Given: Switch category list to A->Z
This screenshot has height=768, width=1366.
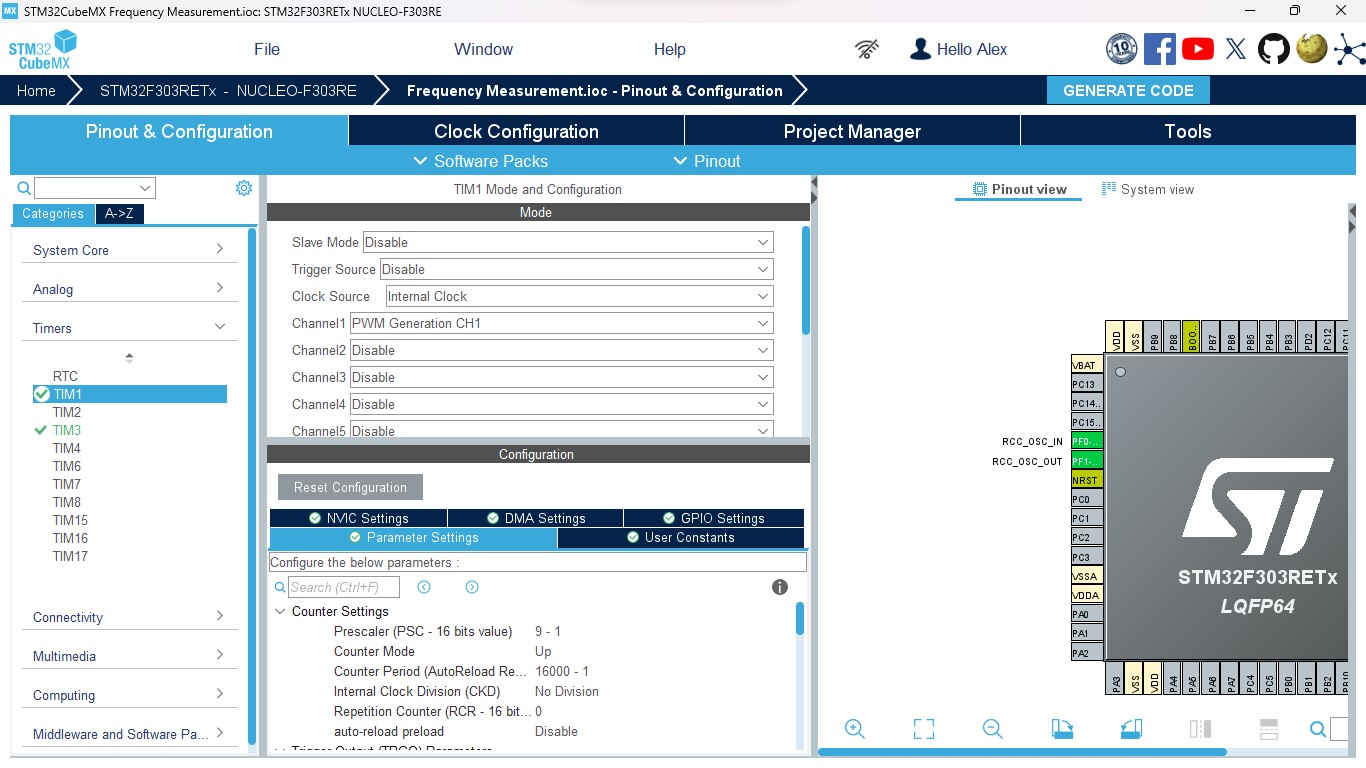Looking at the screenshot, I should pos(119,213).
